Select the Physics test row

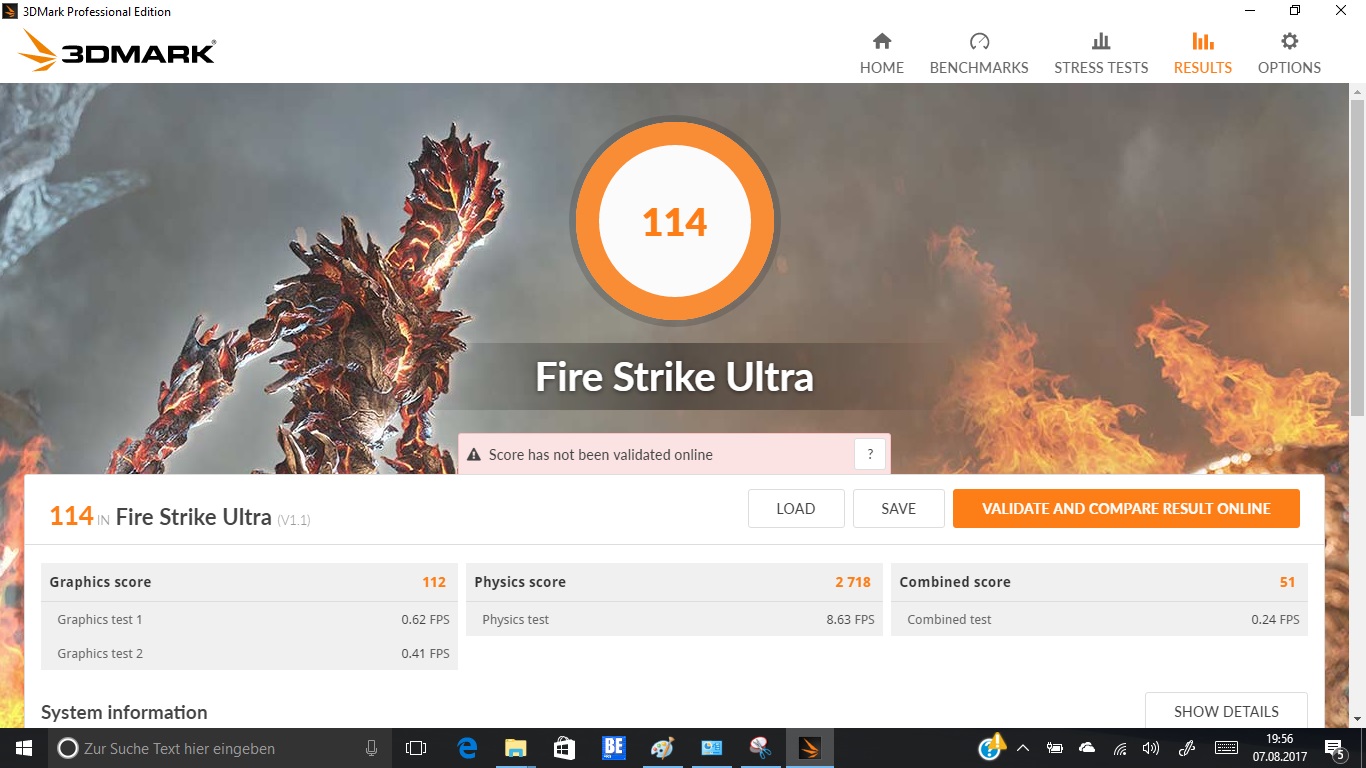click(x=674, y=619)
